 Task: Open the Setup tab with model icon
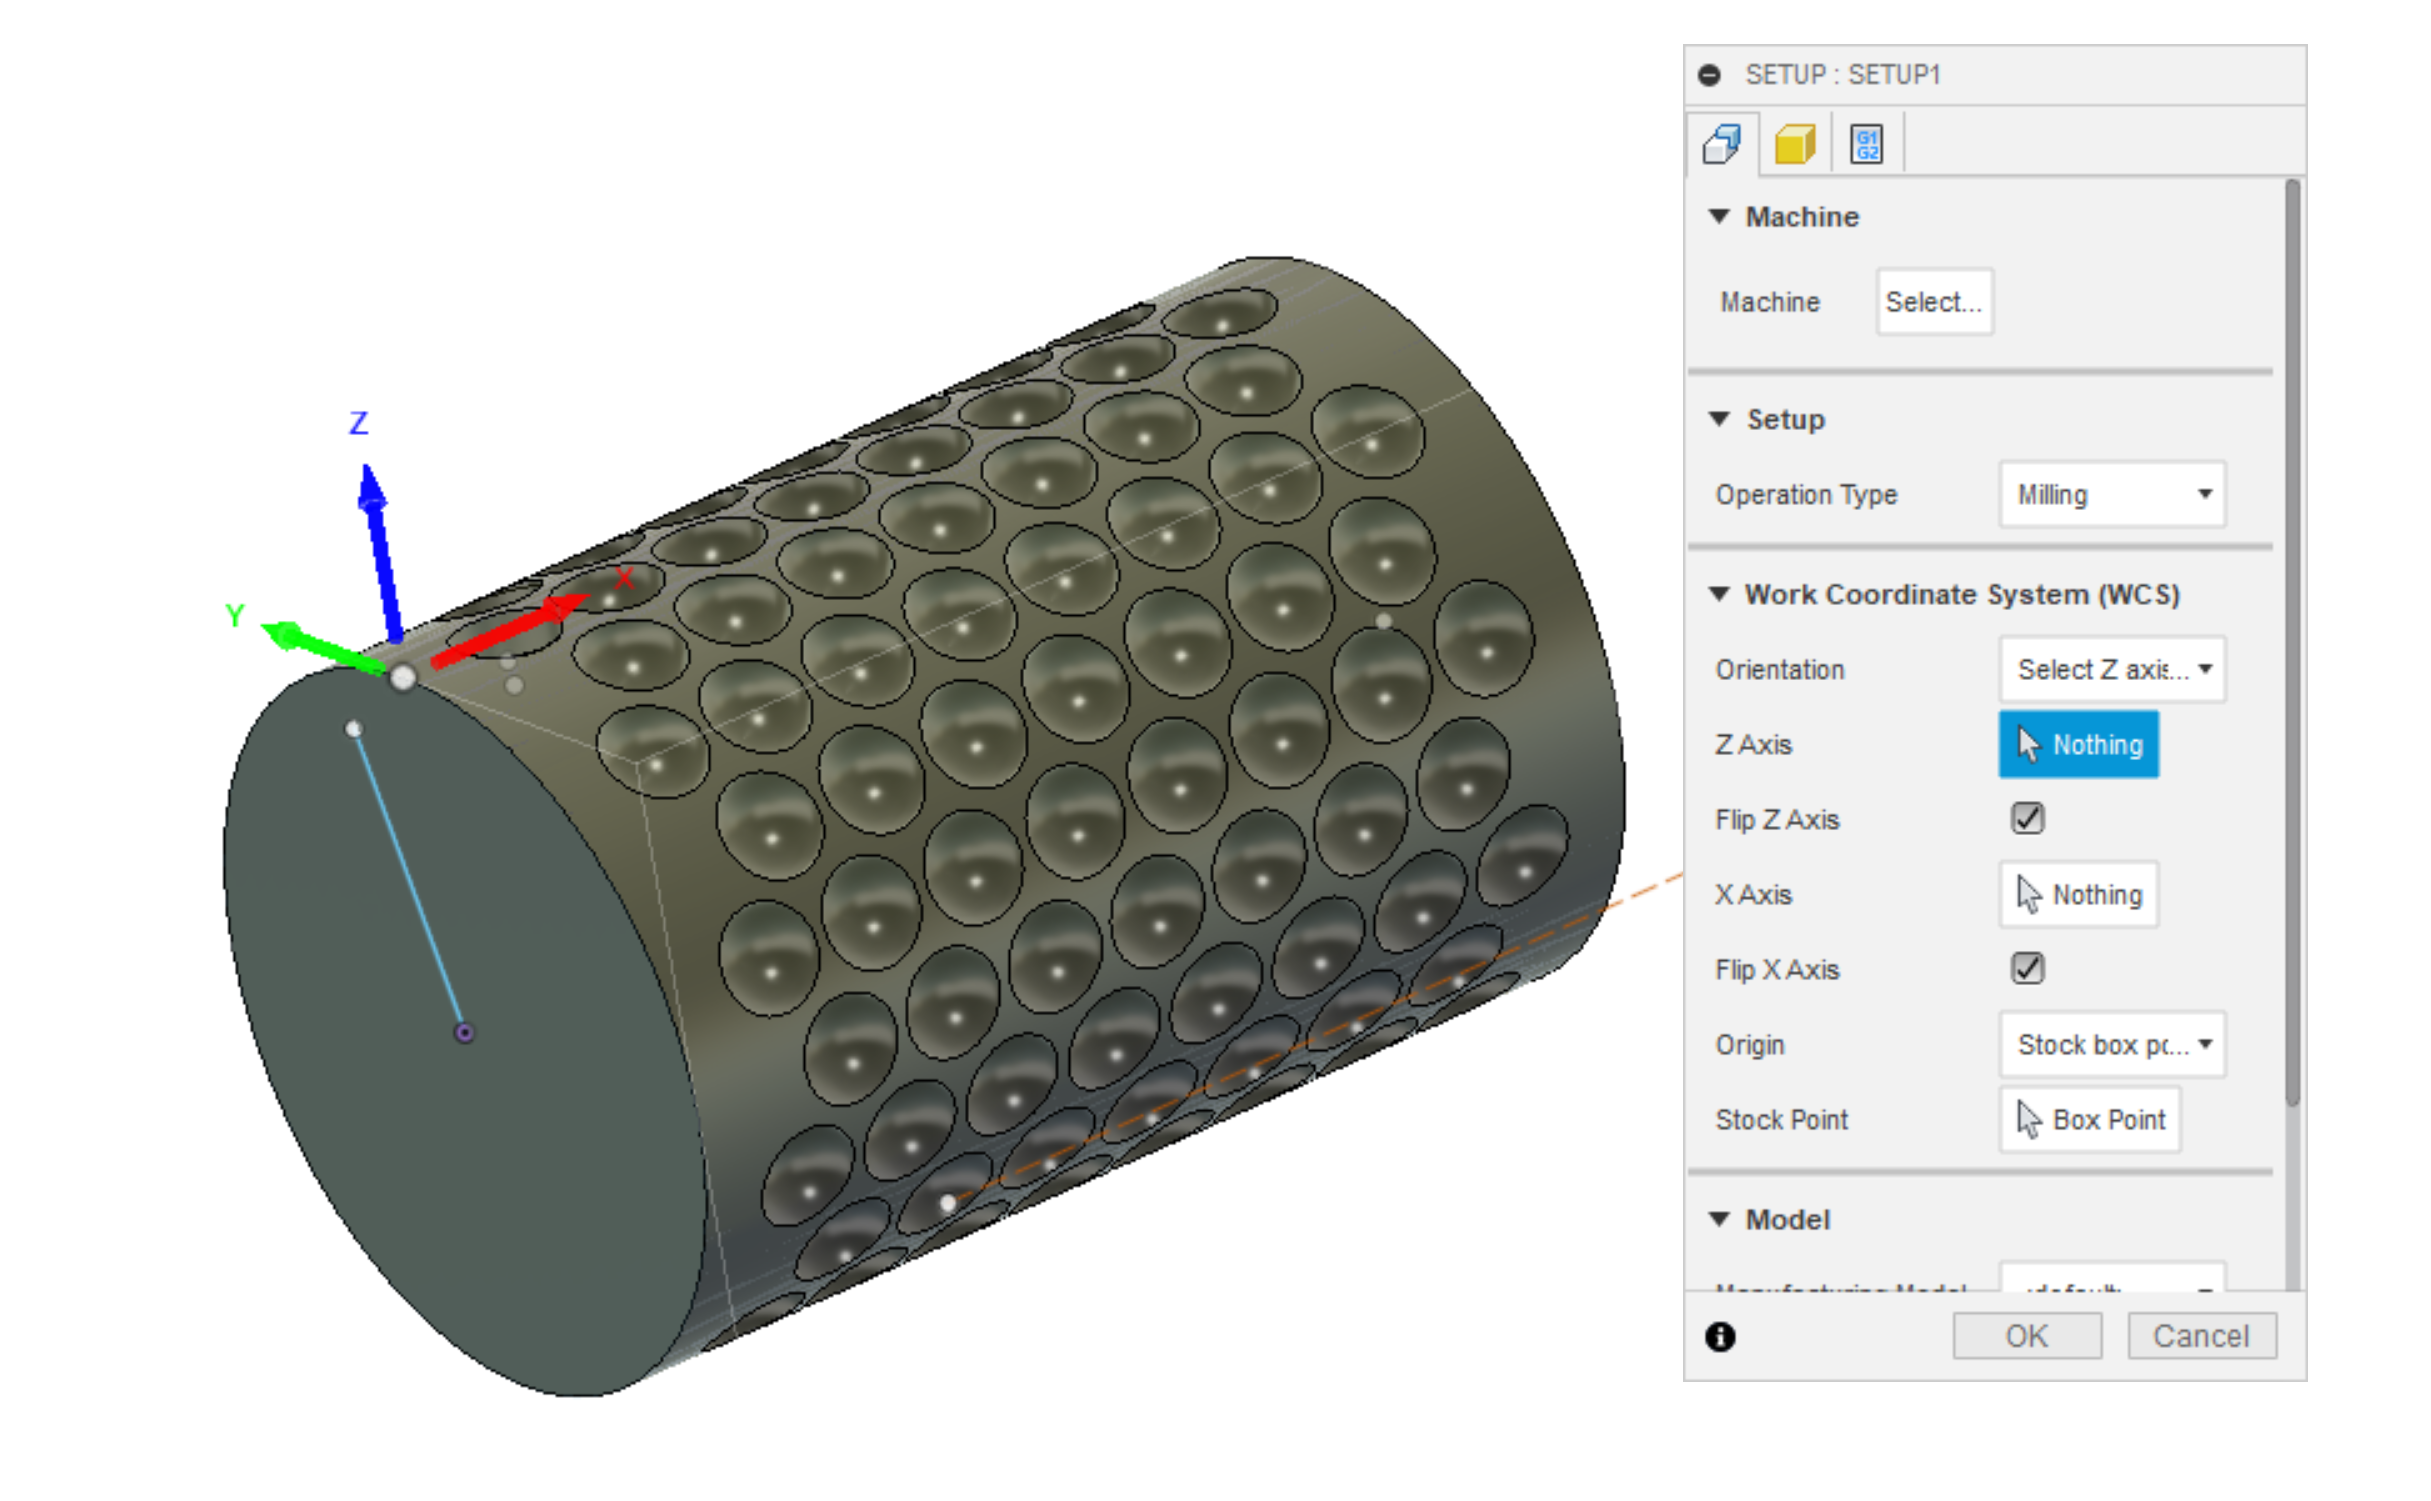(x=1721, y=144)
